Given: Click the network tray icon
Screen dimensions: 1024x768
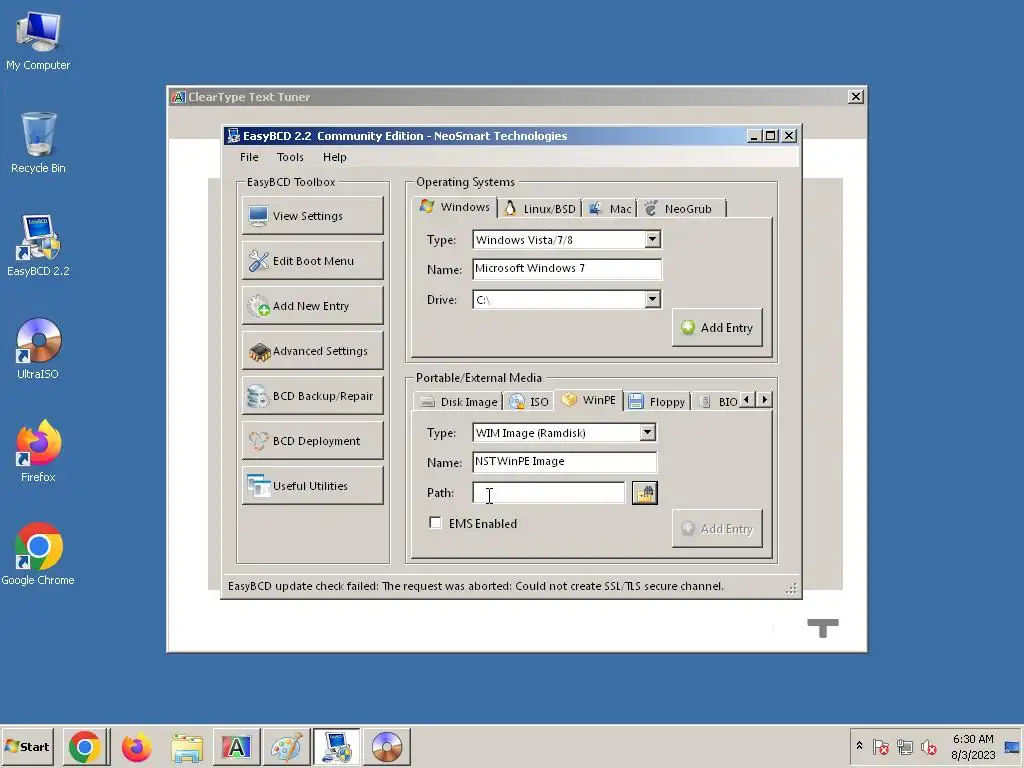Looking at the screenshot, I should coord(904,746).
